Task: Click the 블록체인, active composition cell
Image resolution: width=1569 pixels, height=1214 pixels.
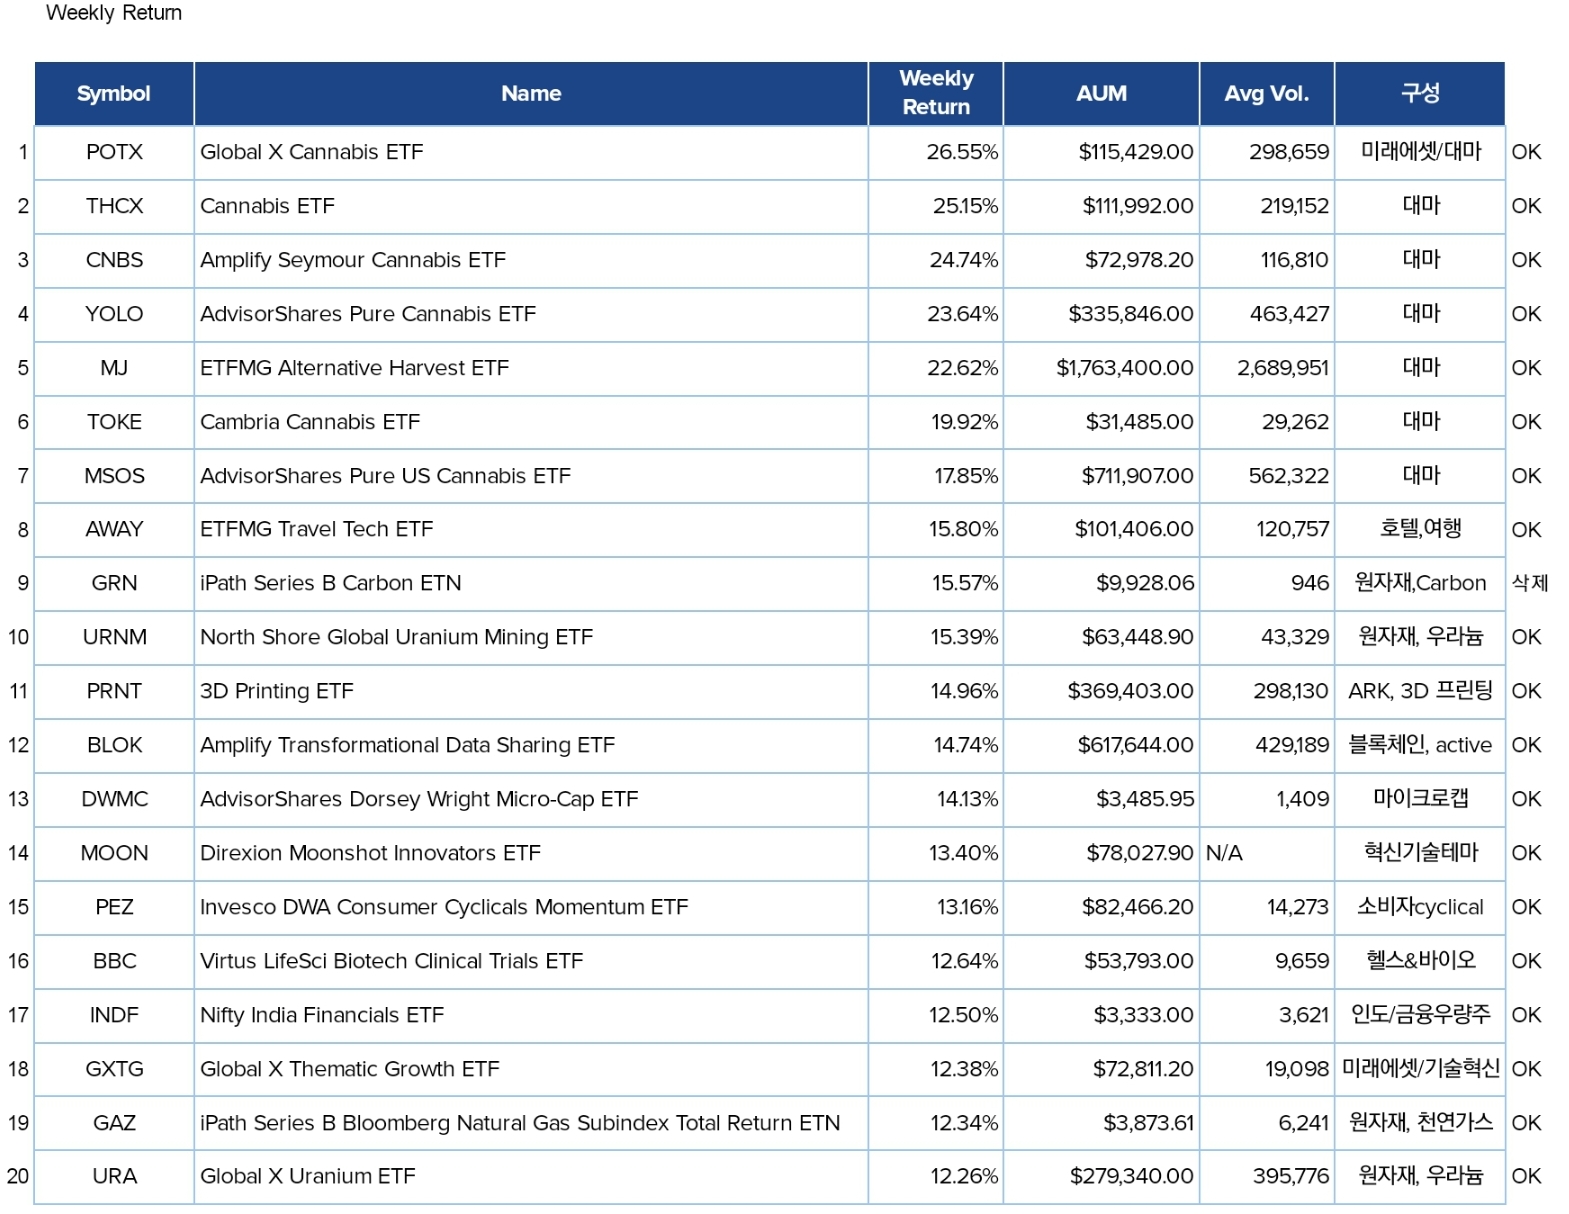Action: click(x=1420, y=745)
